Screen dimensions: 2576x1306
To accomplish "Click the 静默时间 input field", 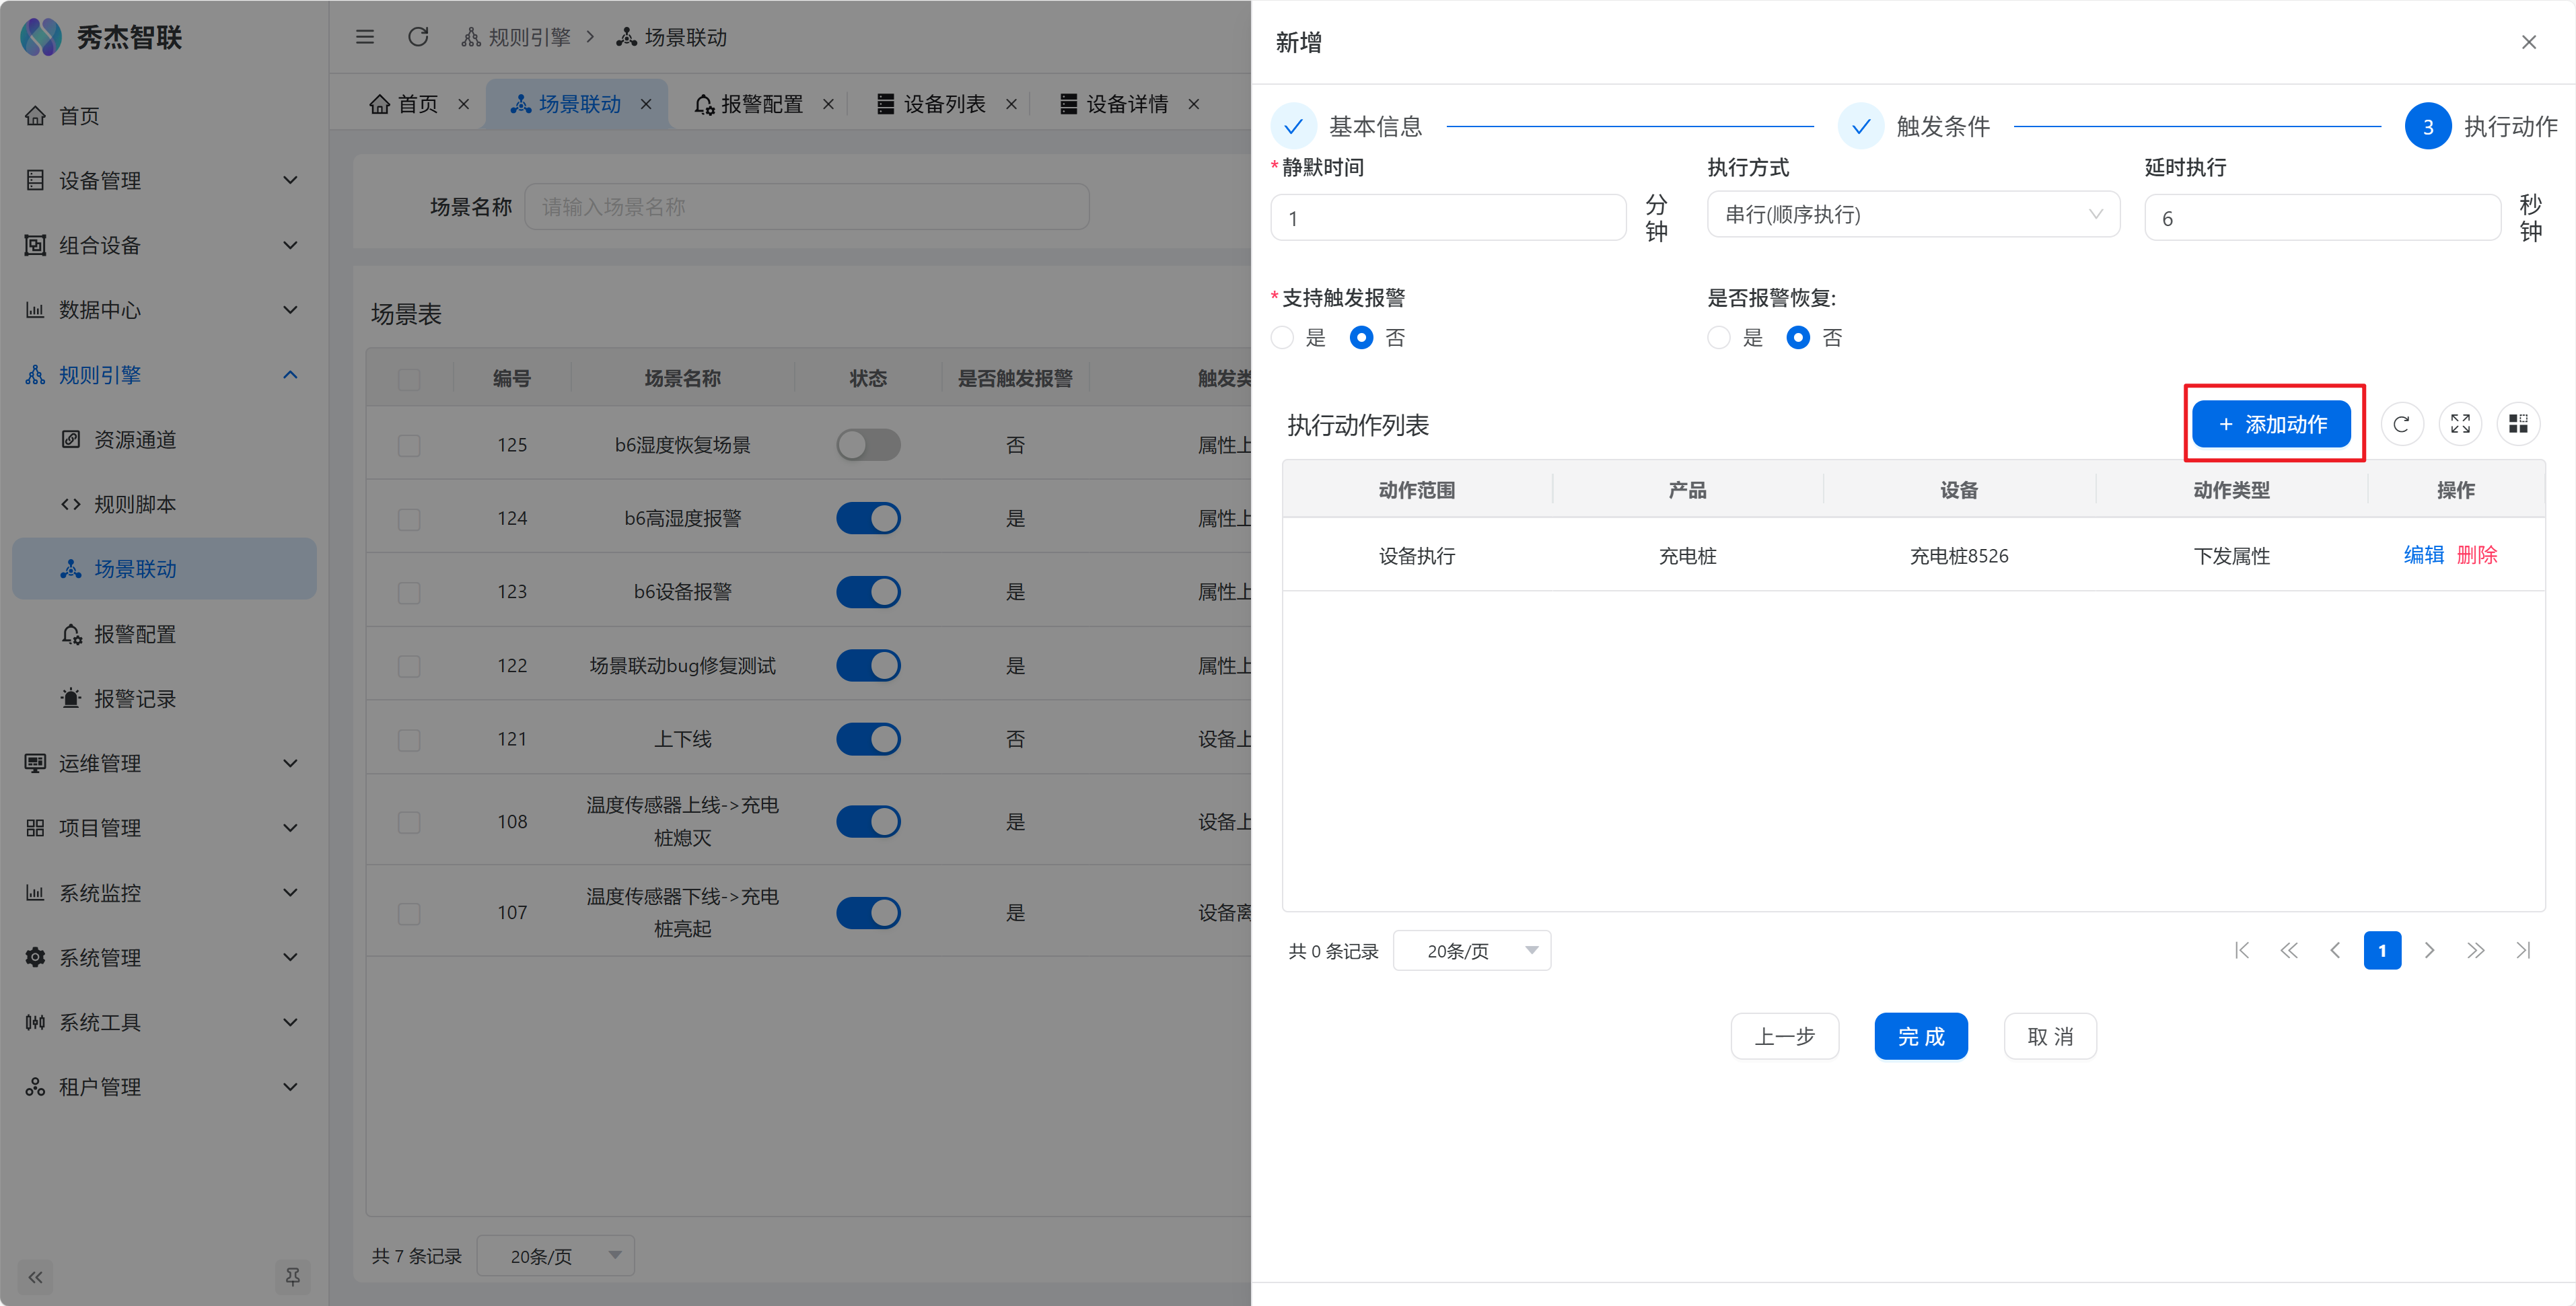I will (1448, 218).
